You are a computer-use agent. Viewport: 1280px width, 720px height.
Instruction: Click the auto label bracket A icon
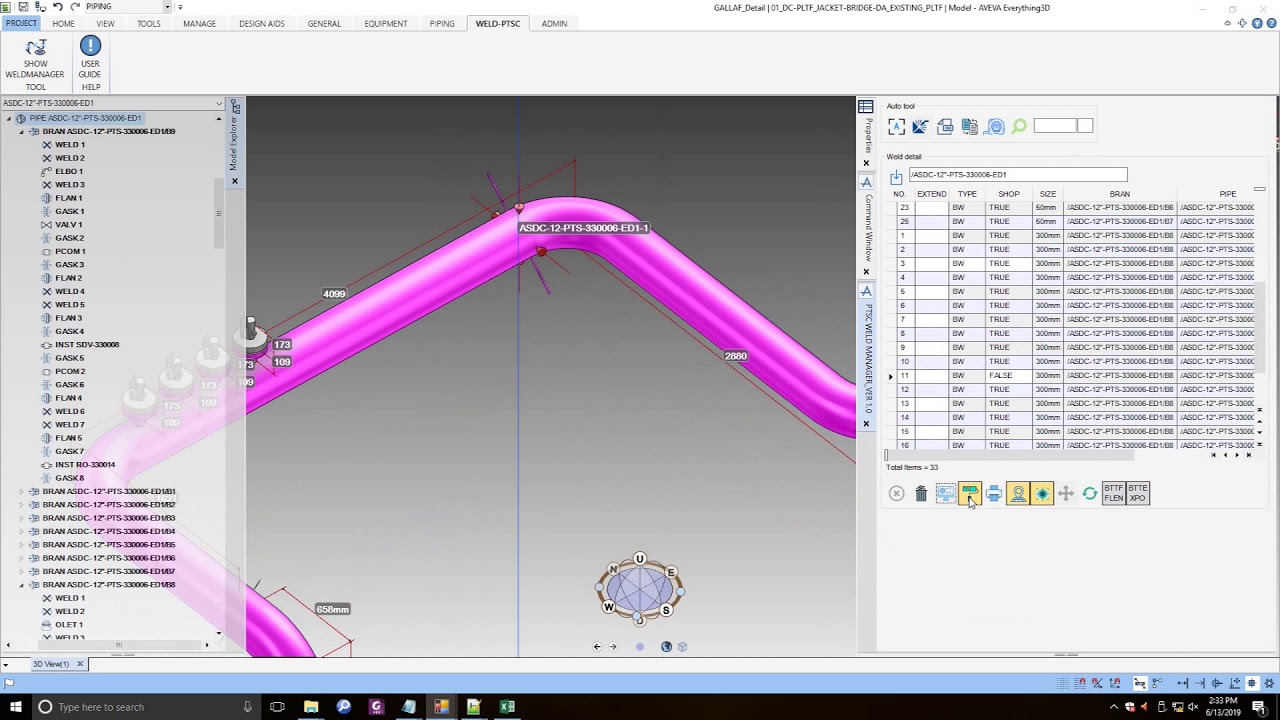[x=896, y=126]
